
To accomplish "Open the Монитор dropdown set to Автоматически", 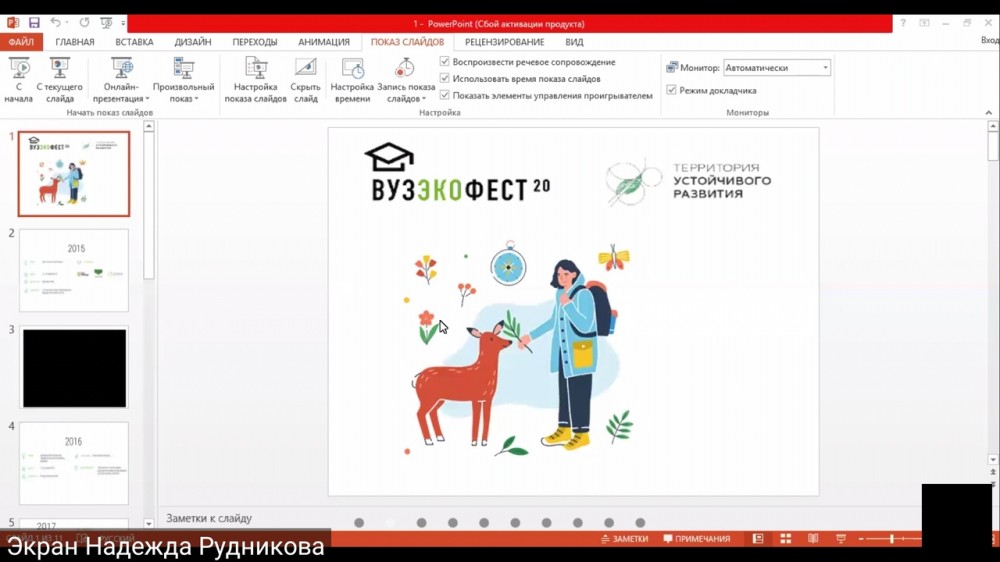I will point(777,68).
